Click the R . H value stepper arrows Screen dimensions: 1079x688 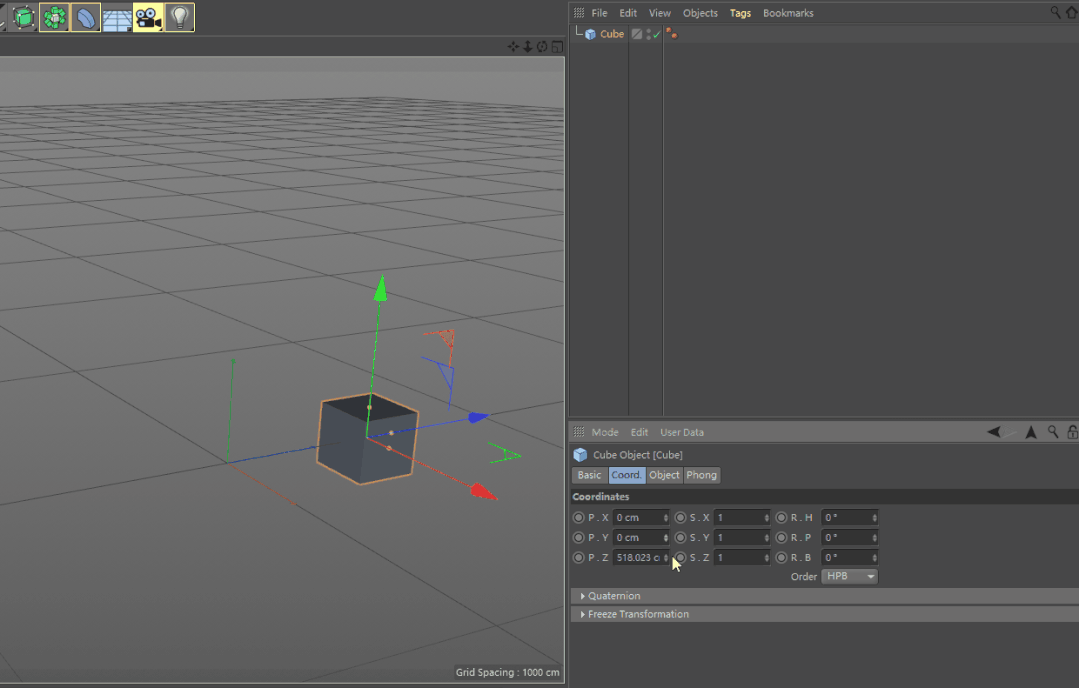(875, 517)
